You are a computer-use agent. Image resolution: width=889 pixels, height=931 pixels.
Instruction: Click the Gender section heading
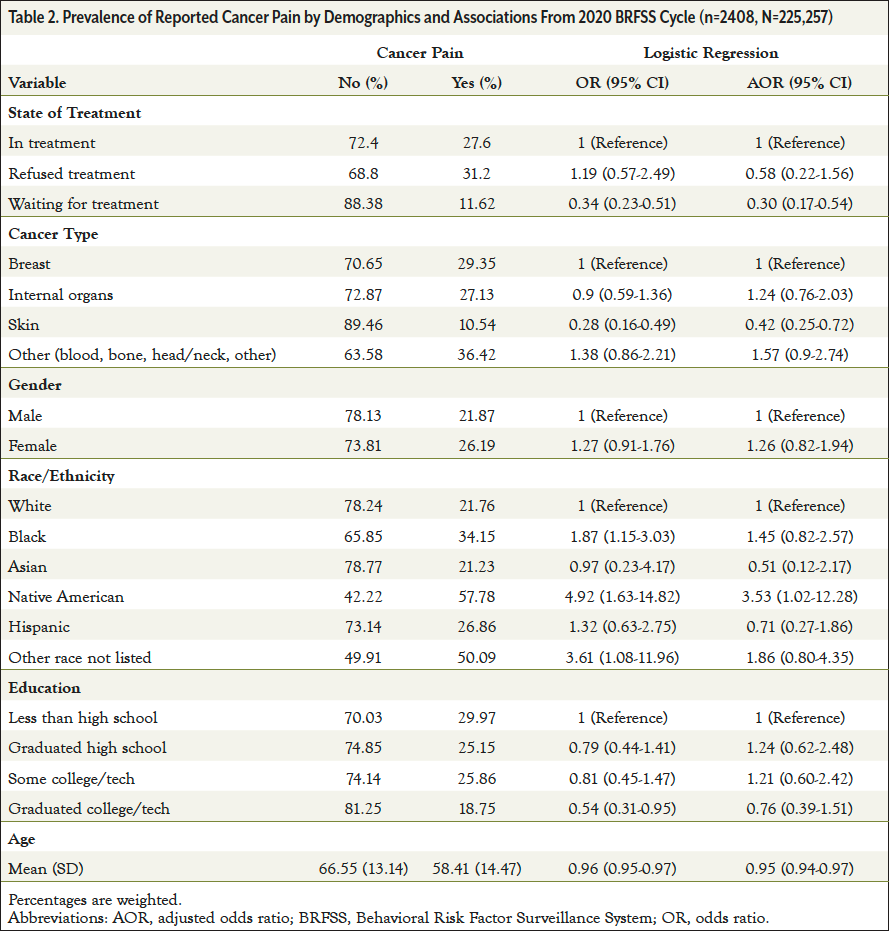[34, 385]
